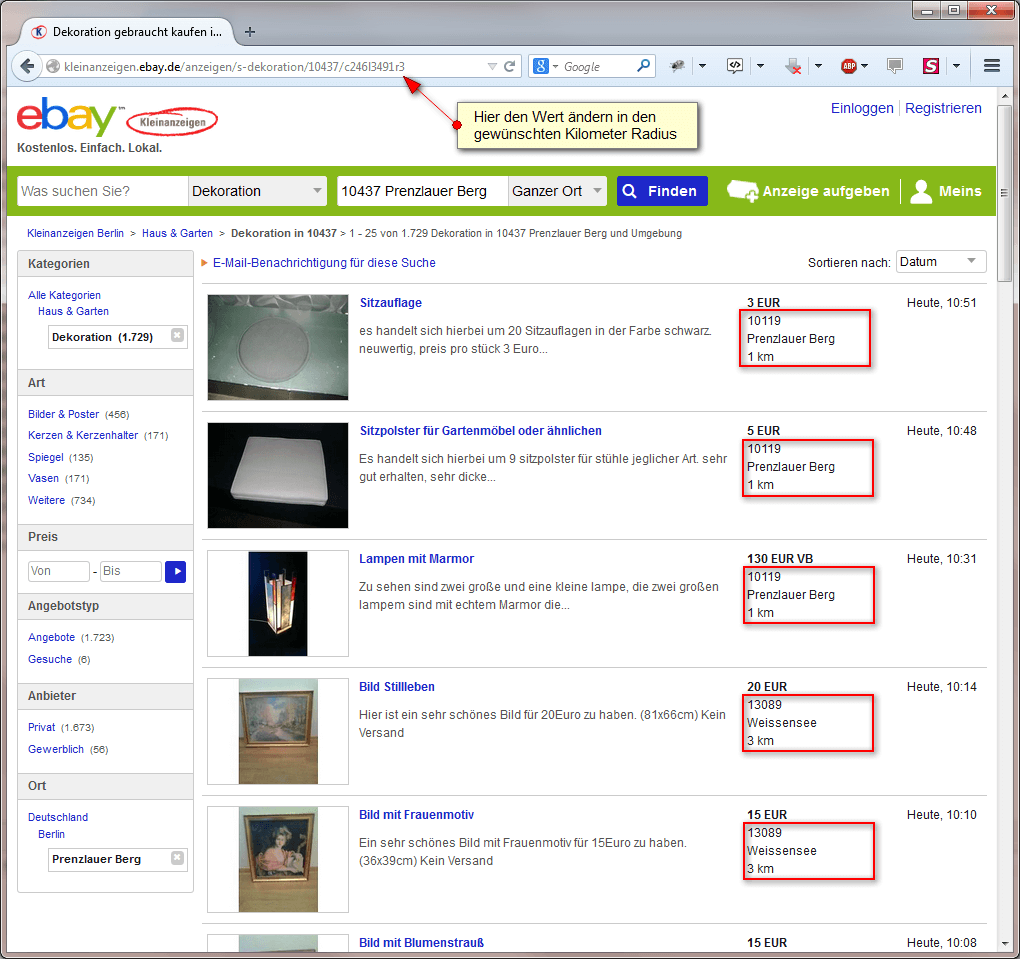
Task: Click the Bis maximum price field
Action: point(130,571)
